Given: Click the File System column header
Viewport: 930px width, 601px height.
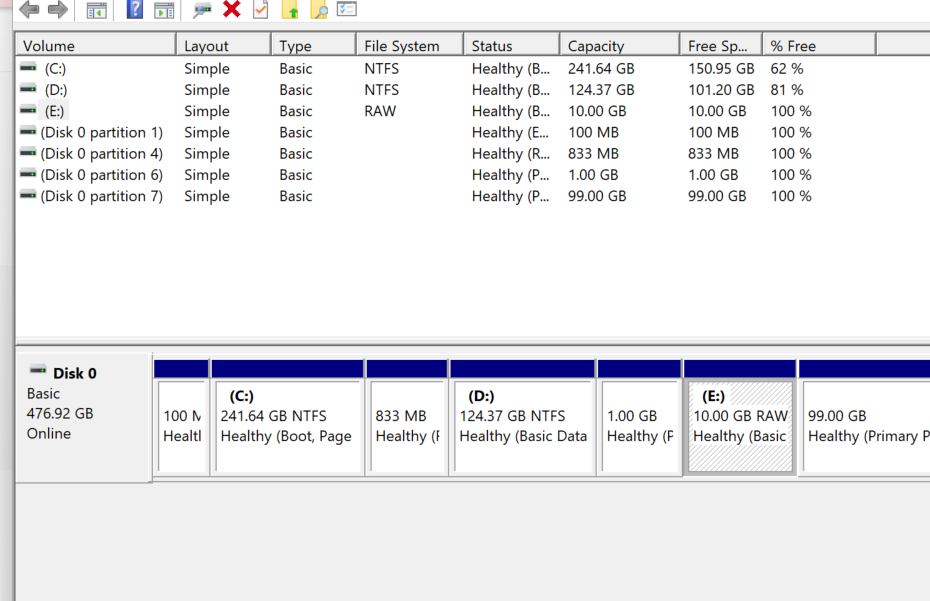Looking at the screenshot, I should (x=408, y=46).
